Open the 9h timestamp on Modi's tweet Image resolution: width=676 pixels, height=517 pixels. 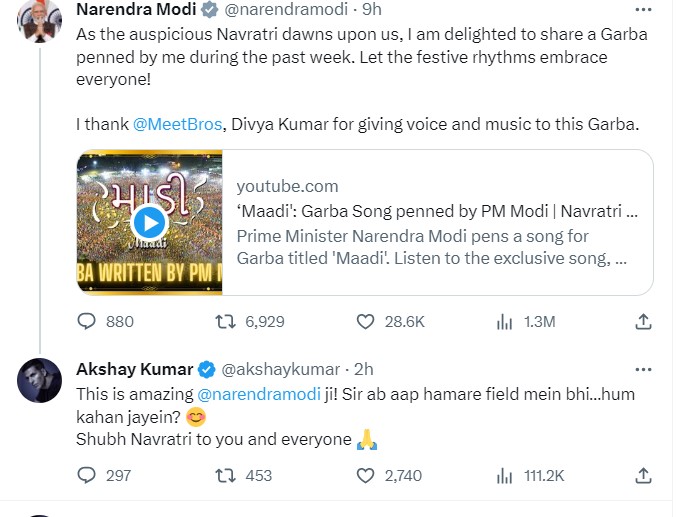(371, 9)
